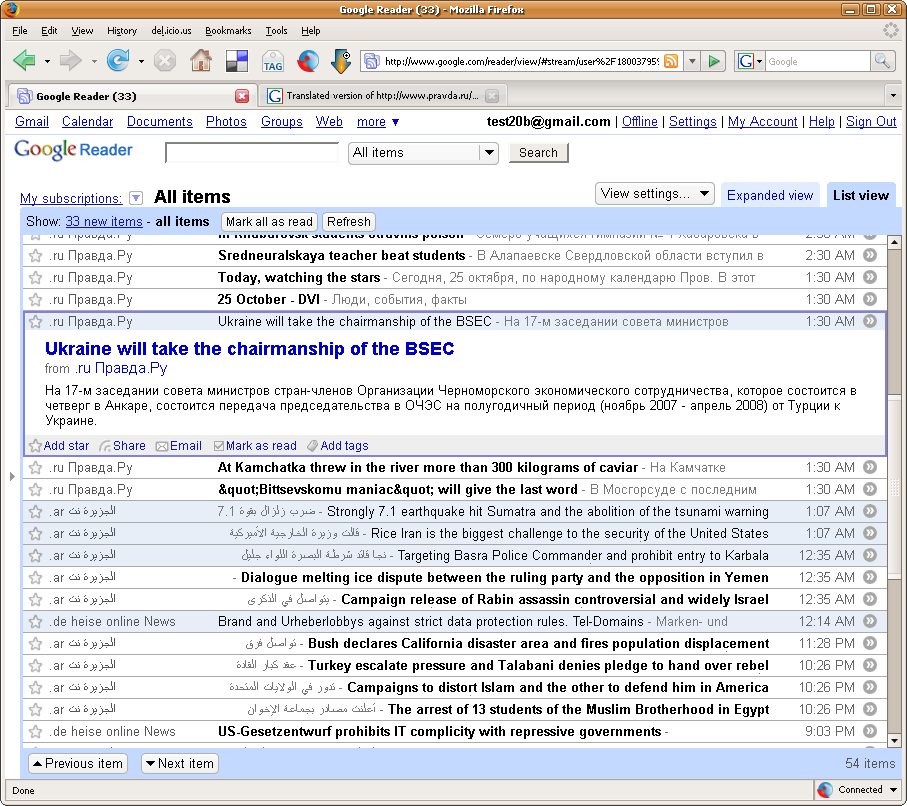Go to Previous item
Screen dimensions: 907x806
point(78,764)
